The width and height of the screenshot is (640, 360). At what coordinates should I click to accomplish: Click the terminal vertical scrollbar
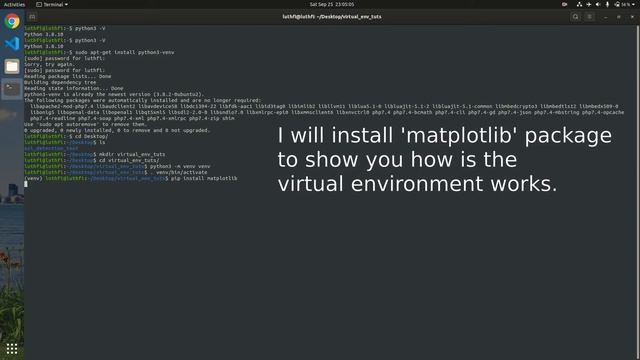click(x=638, y=192)
